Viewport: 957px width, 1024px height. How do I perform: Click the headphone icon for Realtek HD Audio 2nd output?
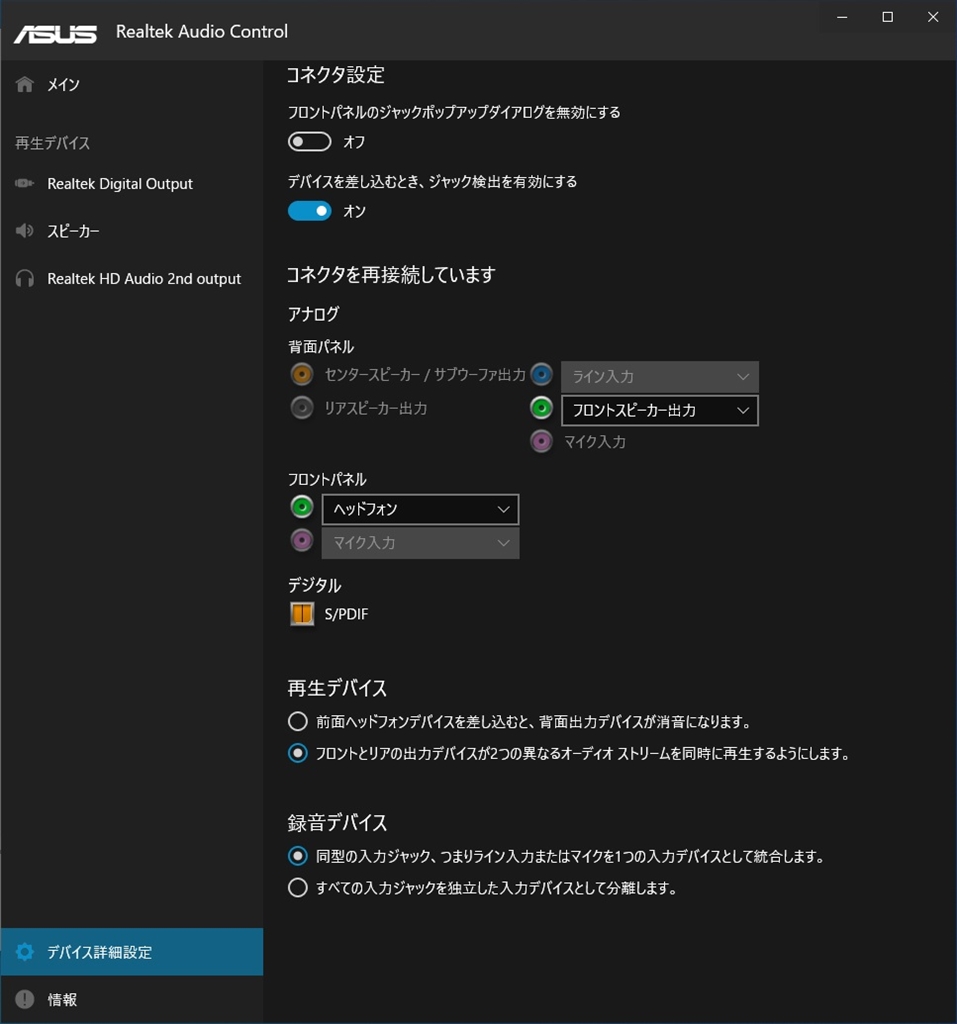pos(25,279)
